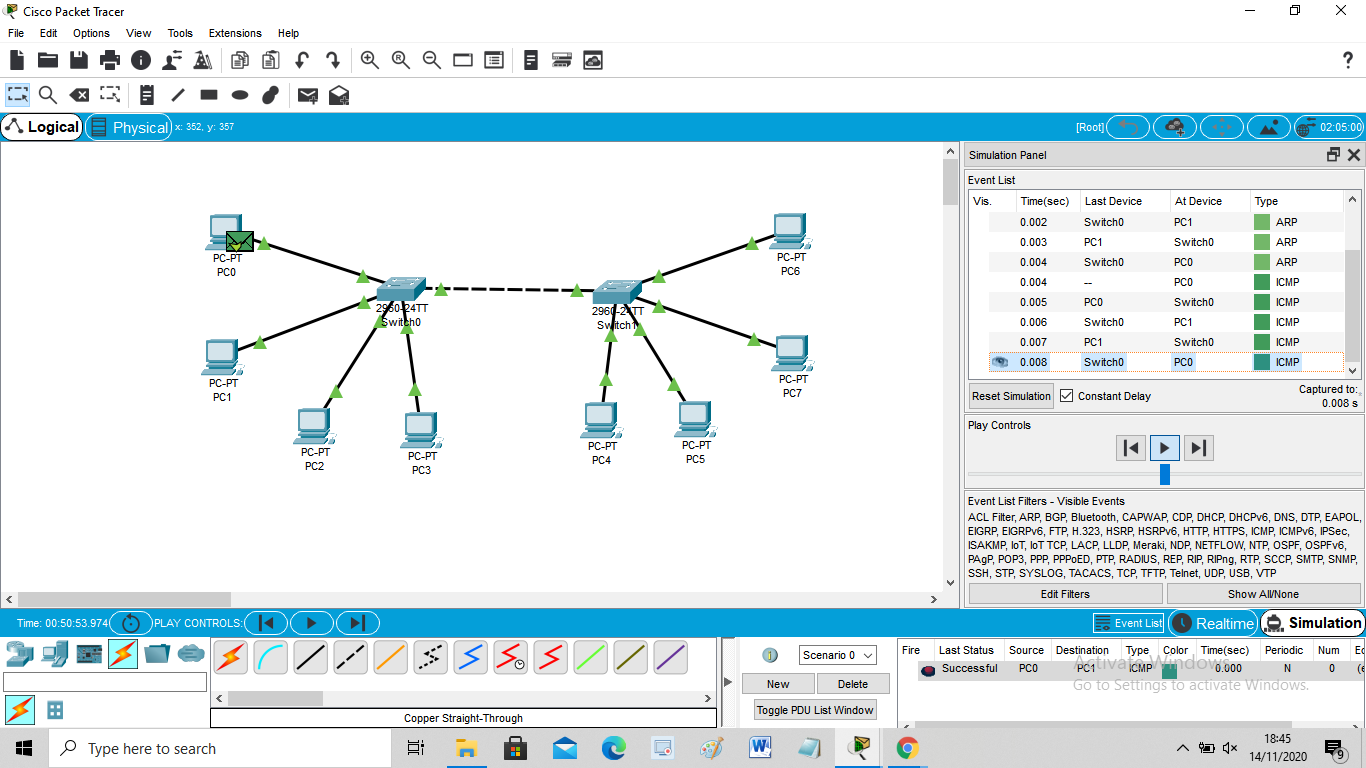Open the Network Devices category

point(20,654)
